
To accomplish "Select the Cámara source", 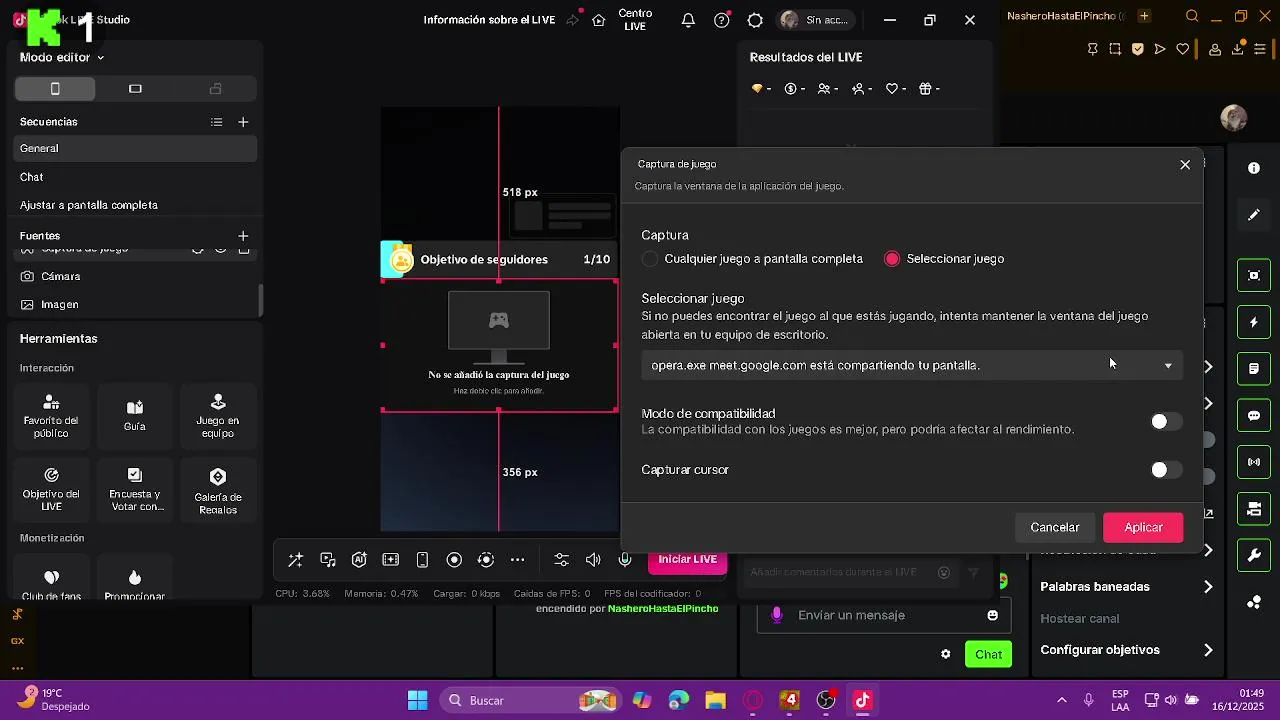I will pyautogui.click(x=135, y=276).
